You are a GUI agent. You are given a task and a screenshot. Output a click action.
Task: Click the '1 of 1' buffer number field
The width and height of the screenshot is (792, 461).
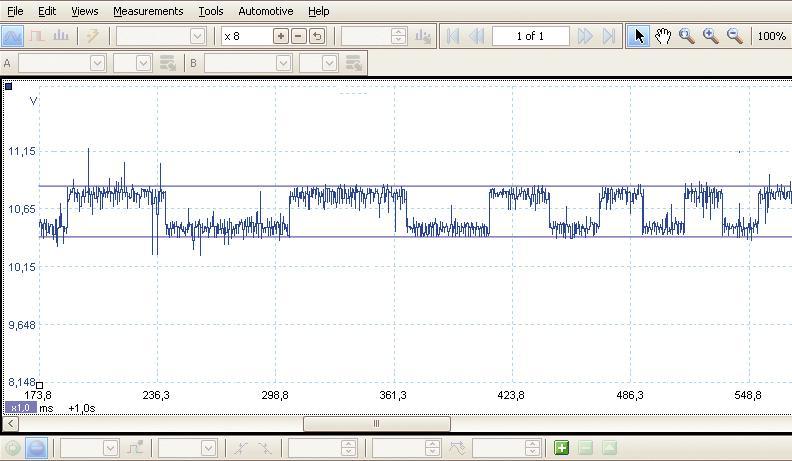point(530,36)
